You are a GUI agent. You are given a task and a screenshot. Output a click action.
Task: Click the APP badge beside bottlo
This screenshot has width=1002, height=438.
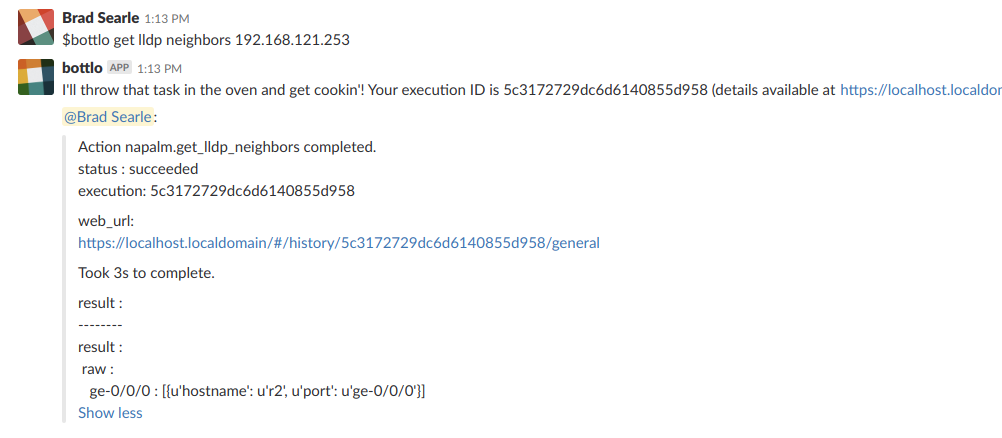click(119, 68)
